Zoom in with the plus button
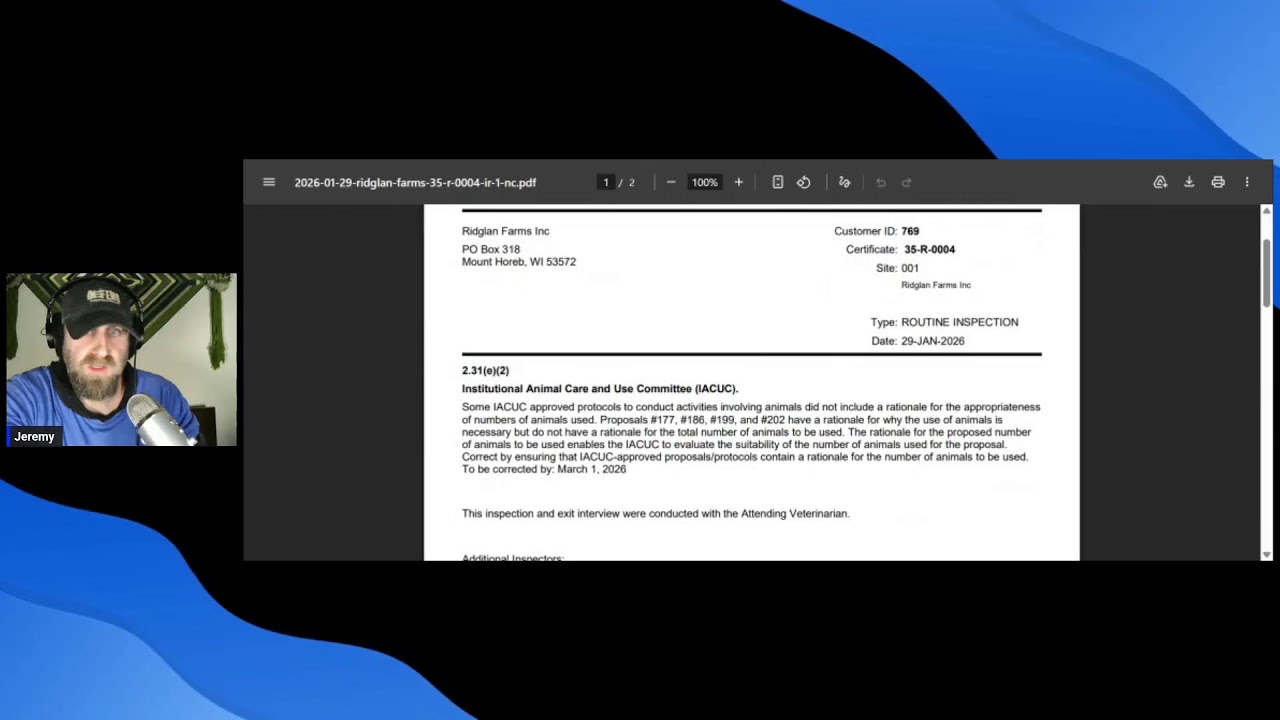Viewport: 1280px width, 720px height. [x=739, y=182]
